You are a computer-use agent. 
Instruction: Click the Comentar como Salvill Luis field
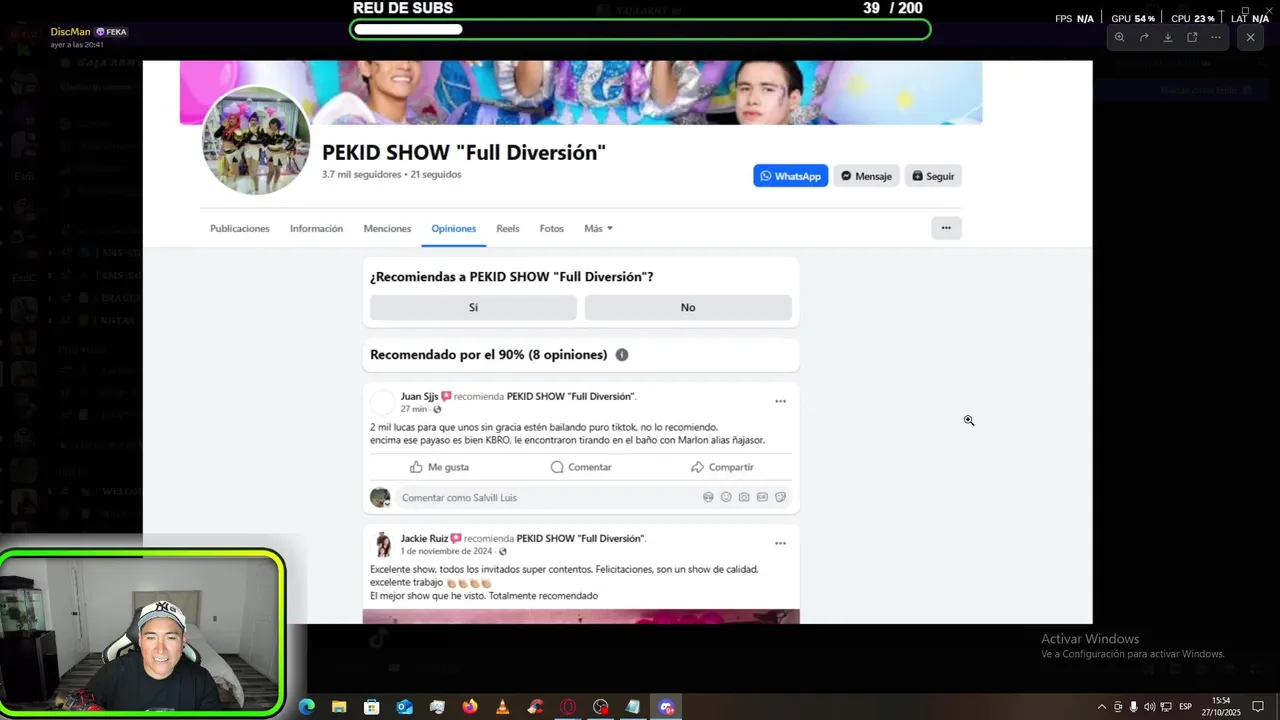(594, 497)
